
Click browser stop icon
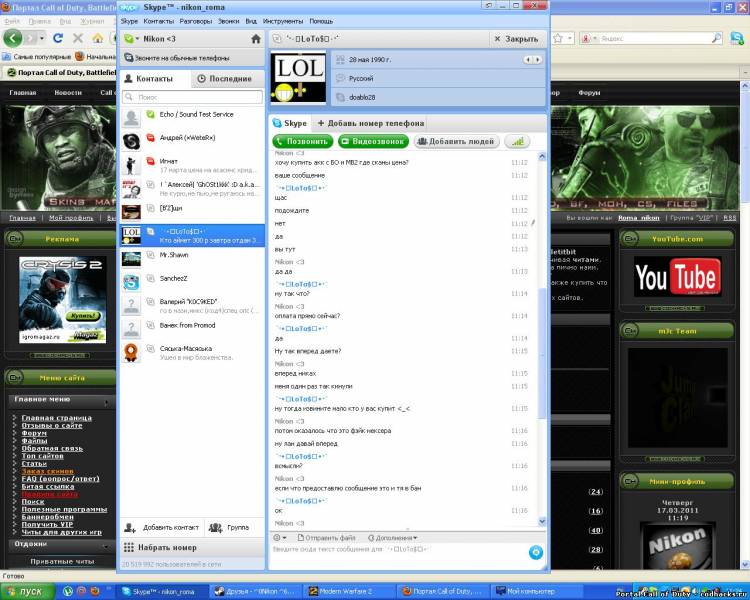click(x=78, y=38)
